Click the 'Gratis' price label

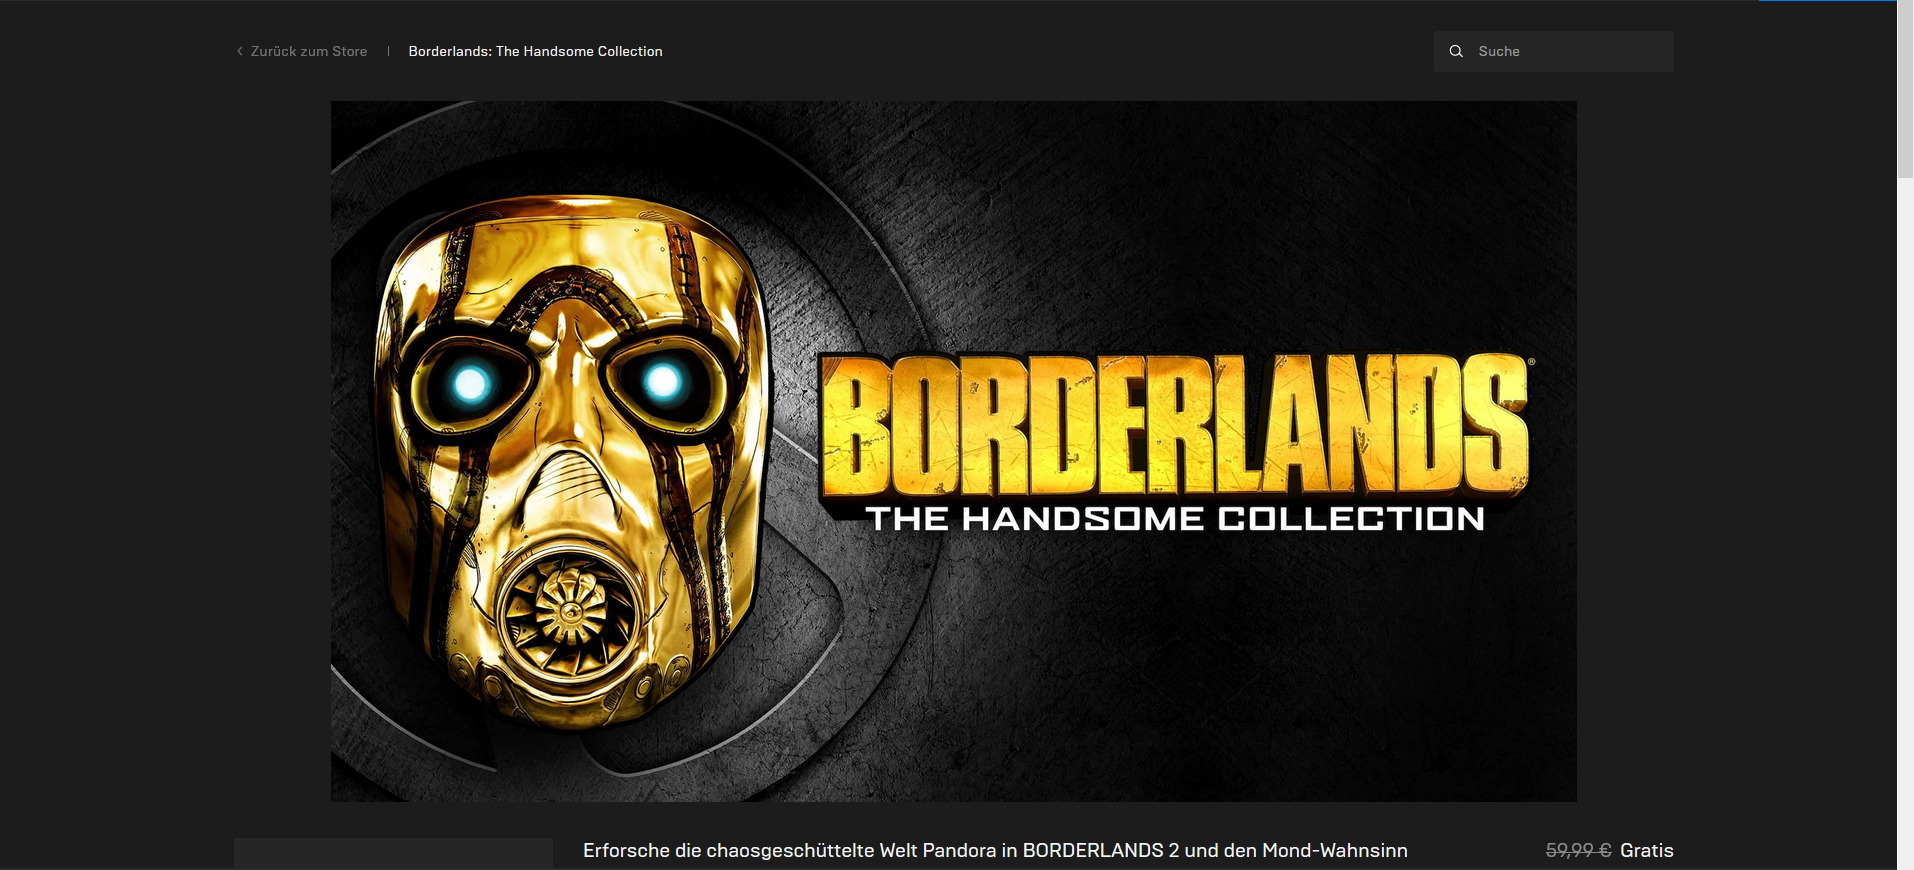point(1646,850)
